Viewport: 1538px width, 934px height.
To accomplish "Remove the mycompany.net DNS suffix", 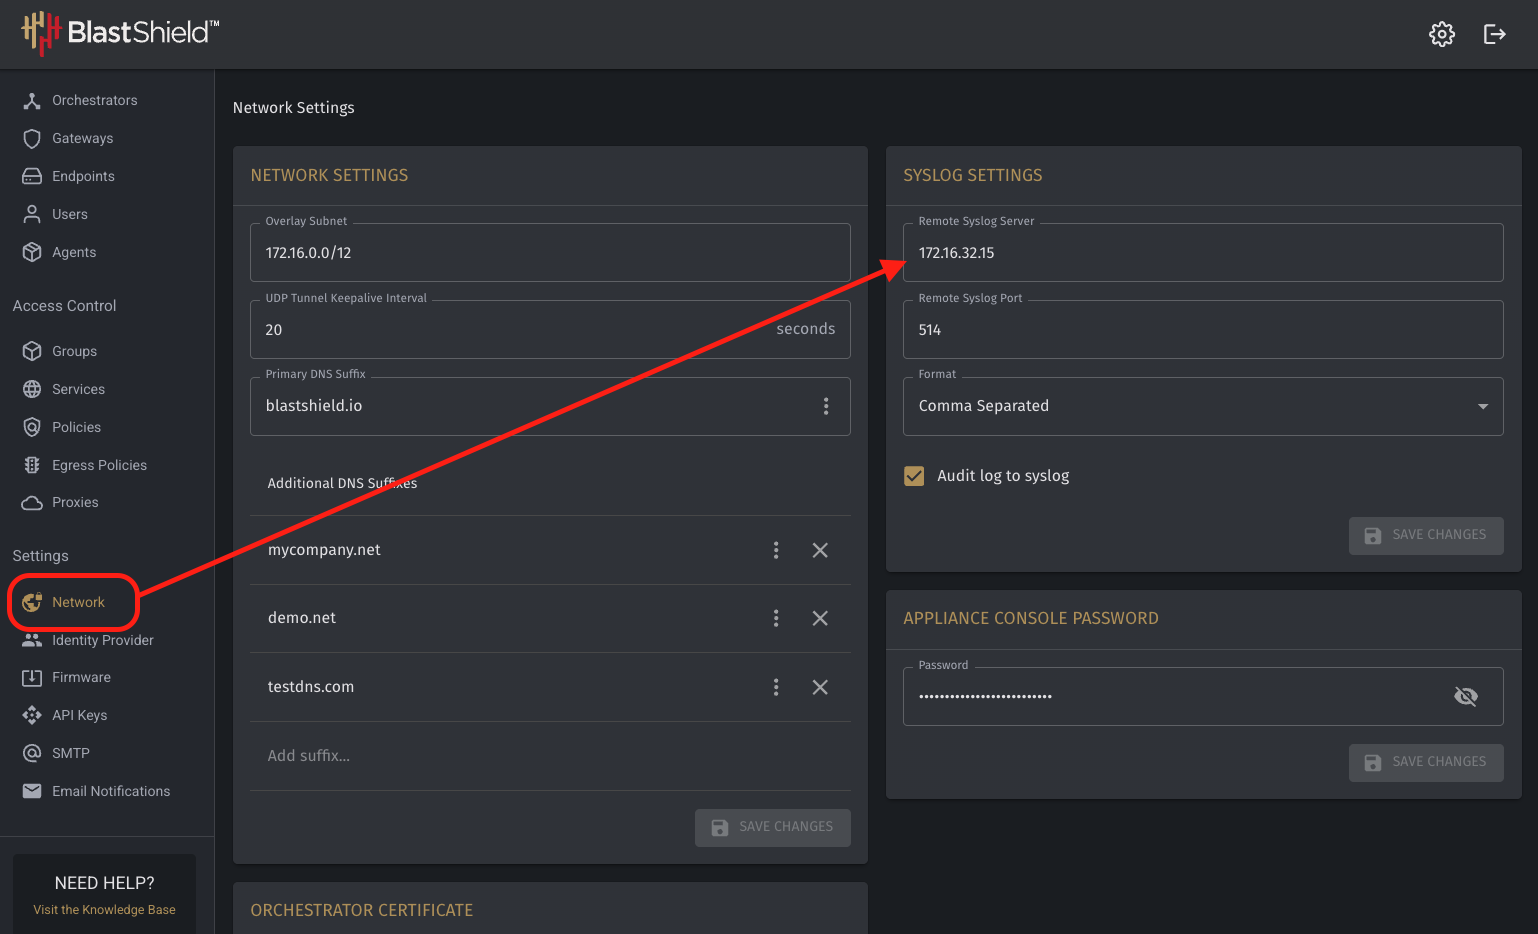I will pyautogui.click(x=820, y=550).
